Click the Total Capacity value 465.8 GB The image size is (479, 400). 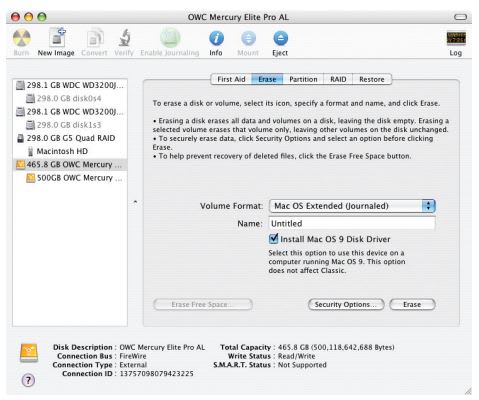click(x=336, y=347)
